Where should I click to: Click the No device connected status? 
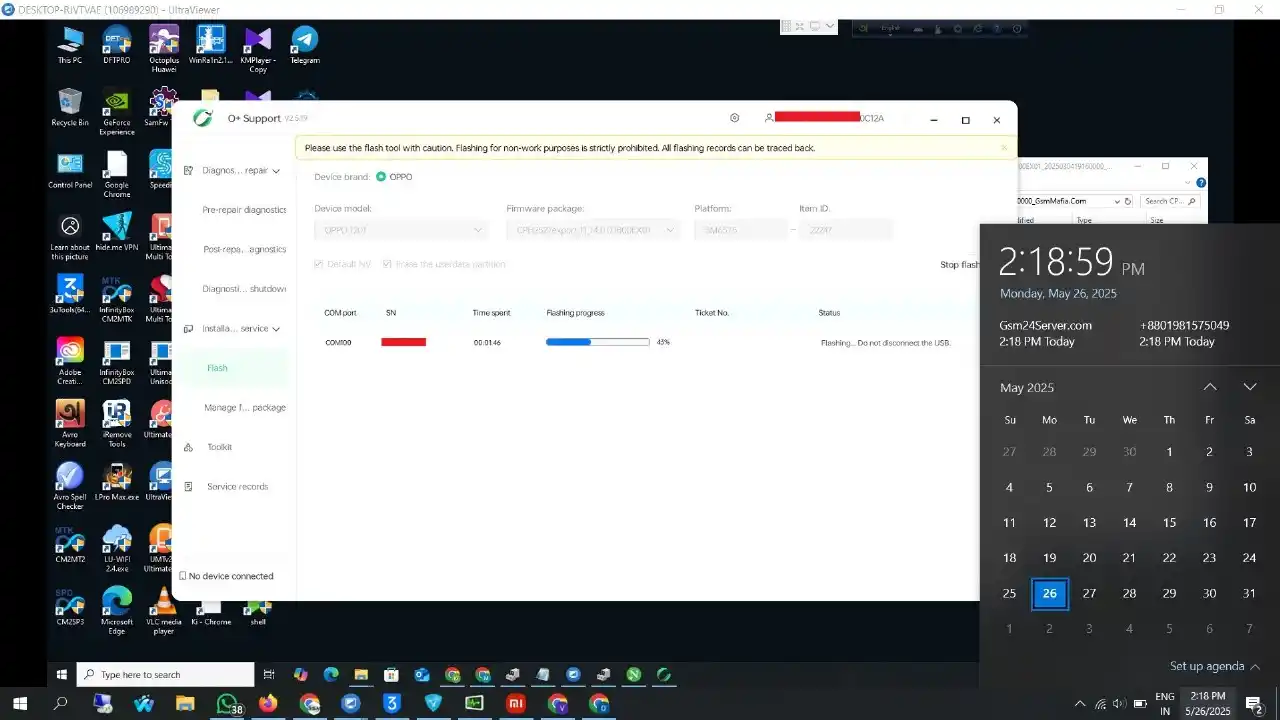pos(226,576)
